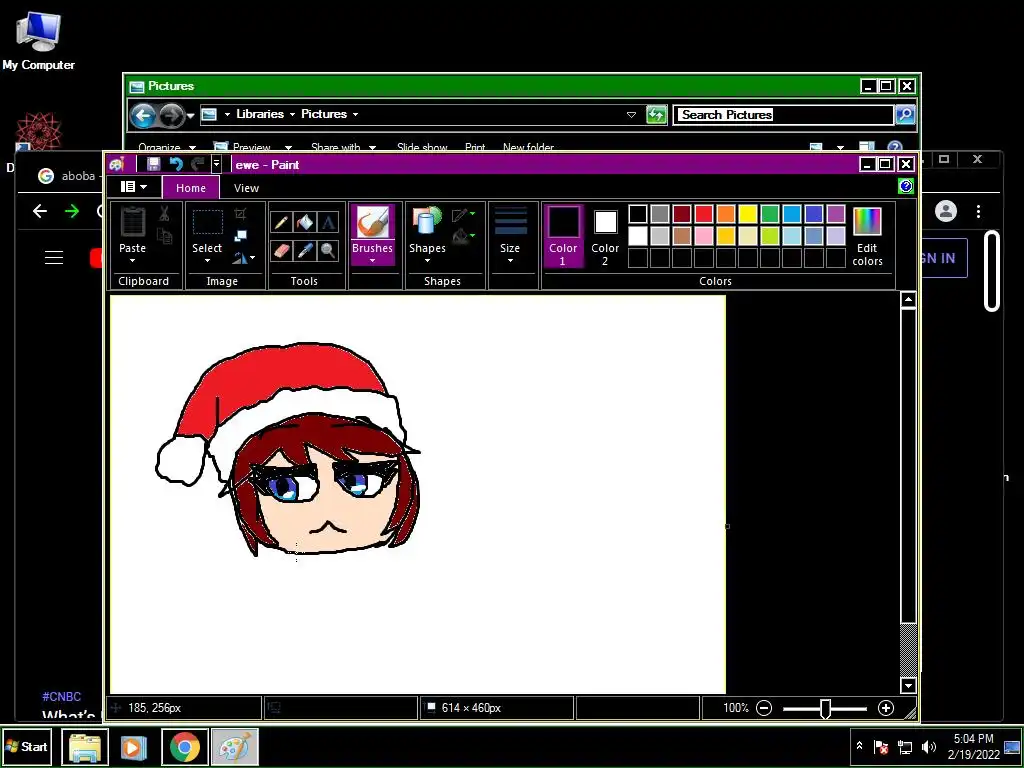The width and height of the screenshot is (1024, 768).
Task: Open the shape Outline dropdown
Action: click(462, 214)
